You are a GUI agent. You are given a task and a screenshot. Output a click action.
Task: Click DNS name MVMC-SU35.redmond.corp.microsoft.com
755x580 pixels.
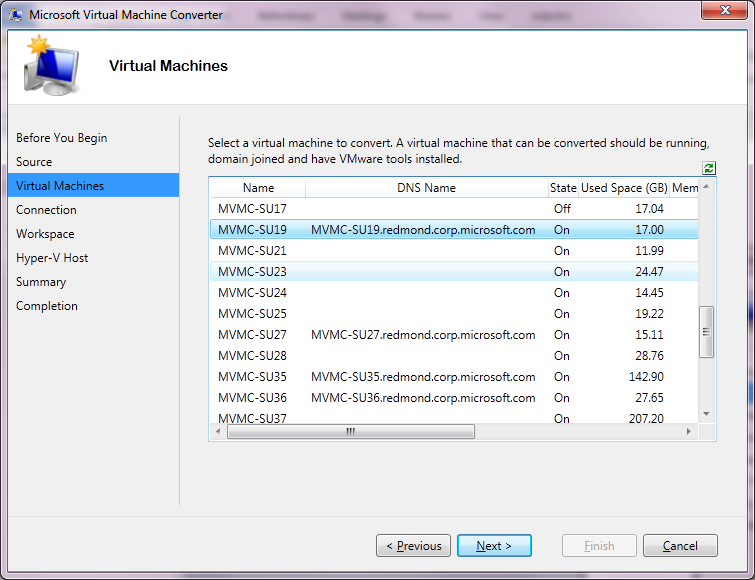tap(423, 377)
